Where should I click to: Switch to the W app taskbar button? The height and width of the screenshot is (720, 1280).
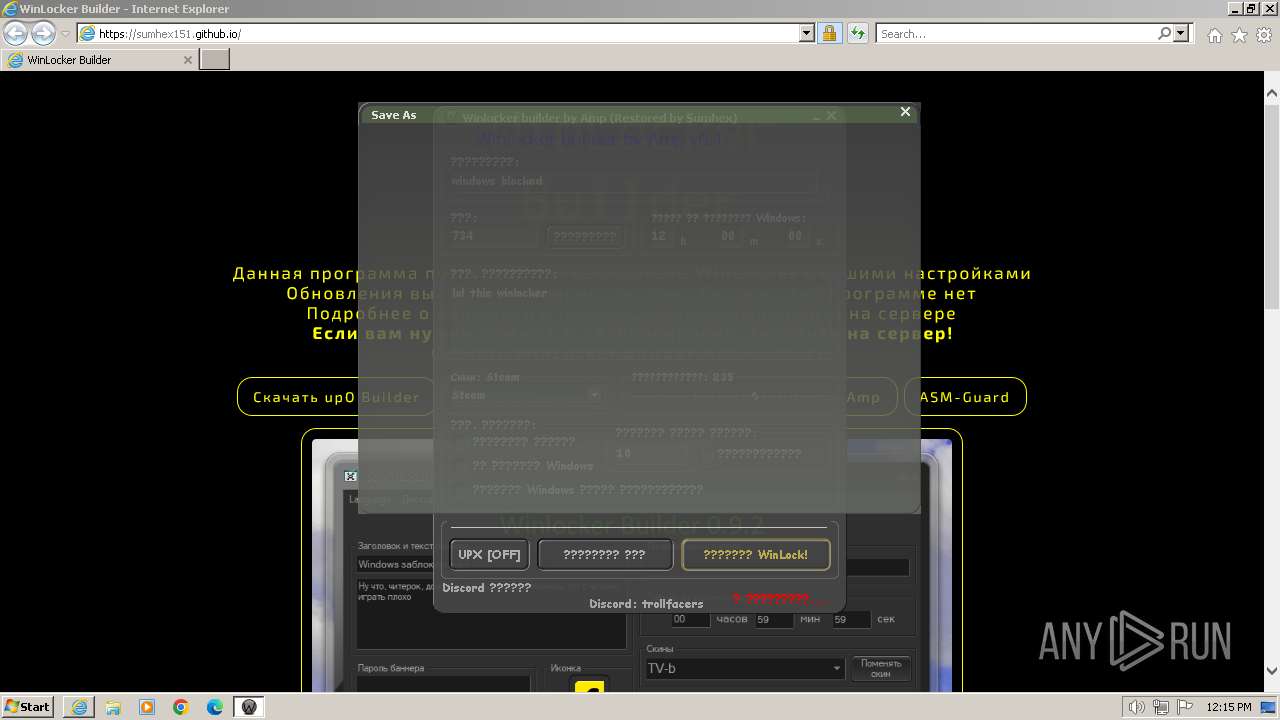249,707
